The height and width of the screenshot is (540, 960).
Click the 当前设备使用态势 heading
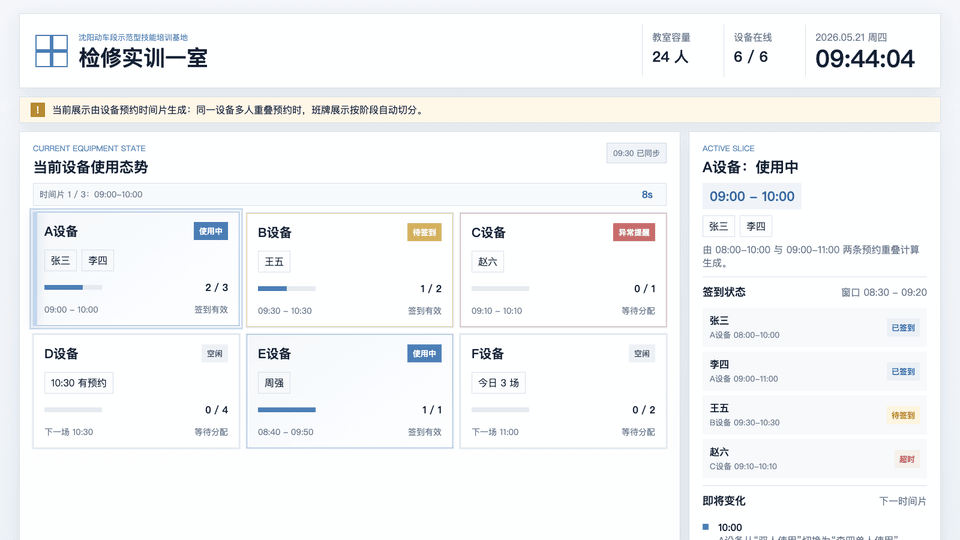(91, 167)
